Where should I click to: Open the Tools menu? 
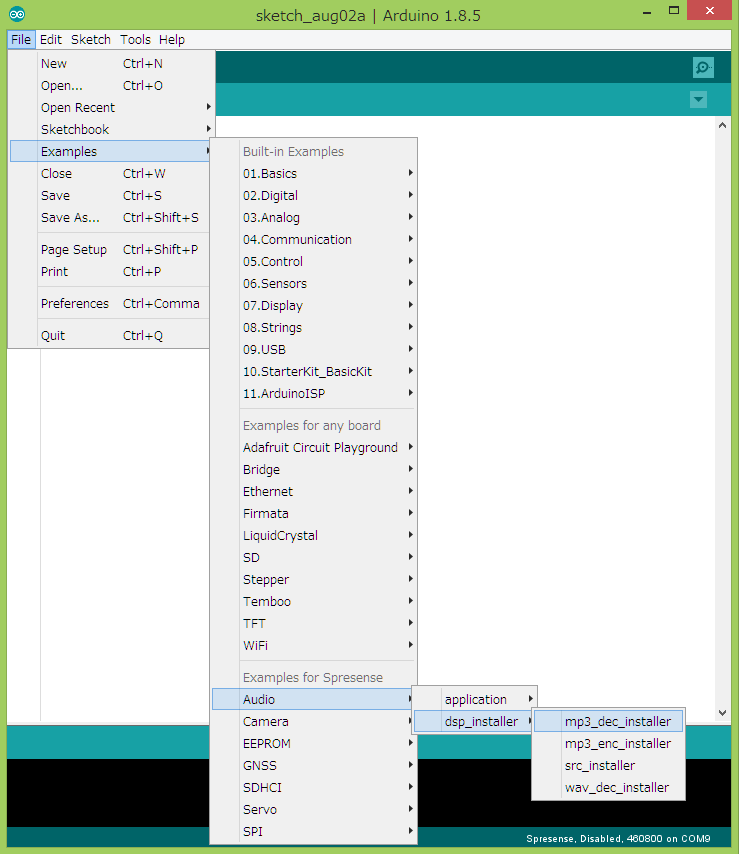[x=135, y=39]
